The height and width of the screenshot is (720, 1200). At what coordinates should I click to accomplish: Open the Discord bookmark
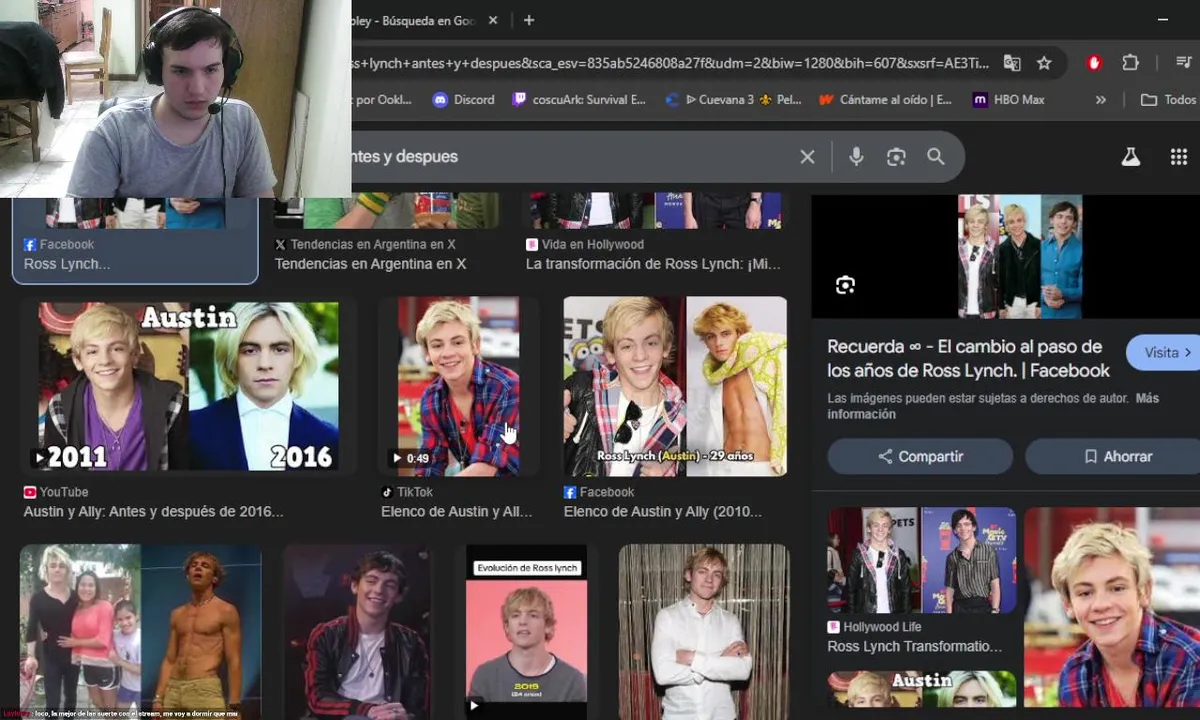point(463,99)
